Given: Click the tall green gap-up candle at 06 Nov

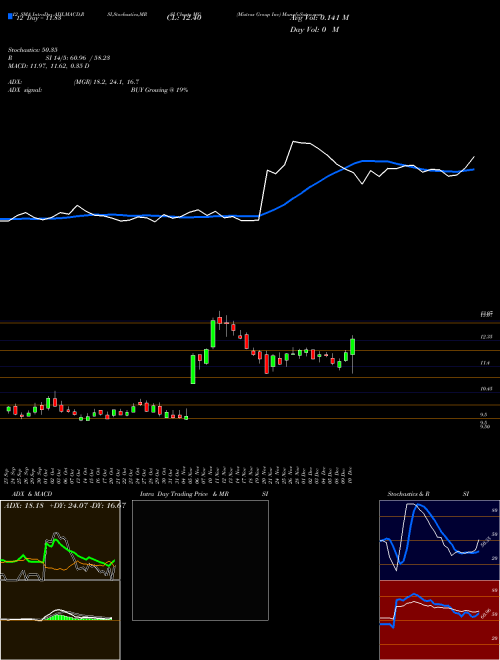Looking at the screenshot, I should coord(193,369).
